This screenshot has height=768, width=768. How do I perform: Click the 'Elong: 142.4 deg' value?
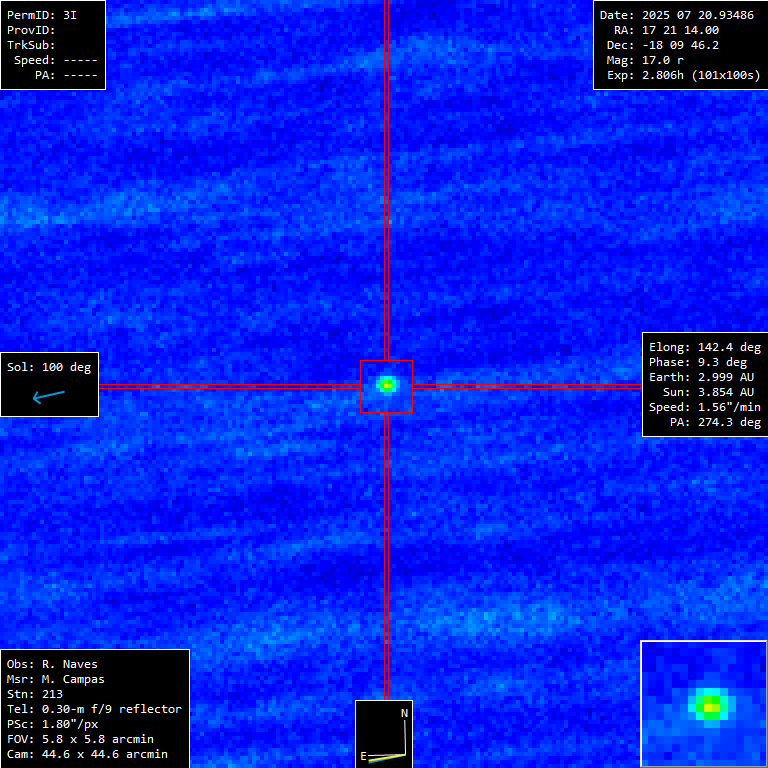[705, 347]
